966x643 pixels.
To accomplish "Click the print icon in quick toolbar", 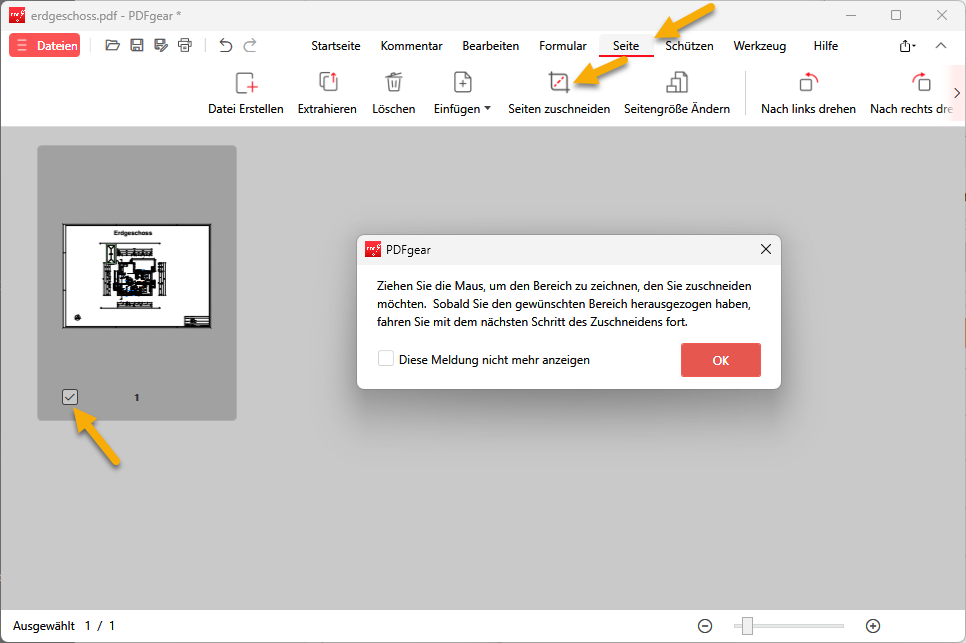I will pos(185,45).
